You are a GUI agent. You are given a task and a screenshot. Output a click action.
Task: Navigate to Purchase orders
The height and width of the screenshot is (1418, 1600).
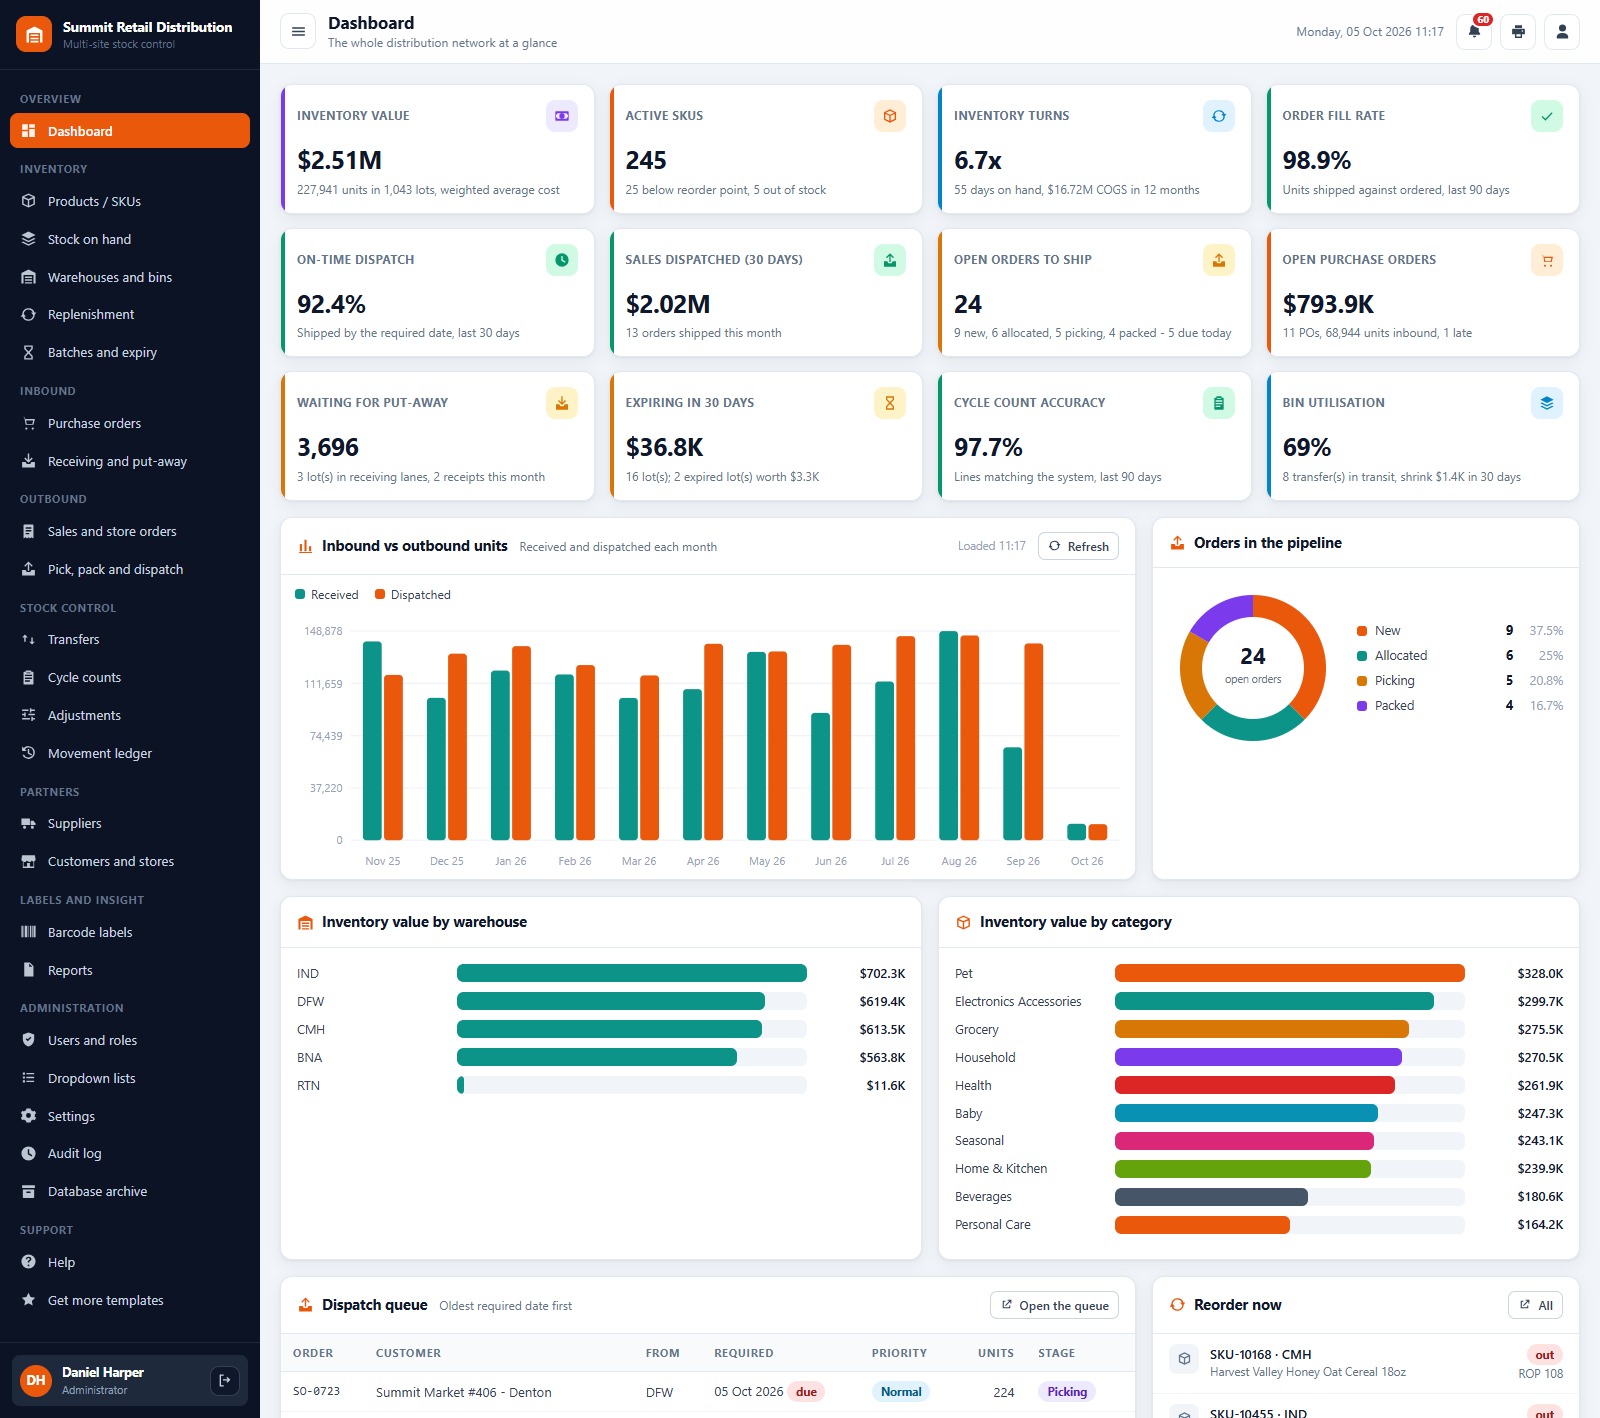[x=130, y=423]
